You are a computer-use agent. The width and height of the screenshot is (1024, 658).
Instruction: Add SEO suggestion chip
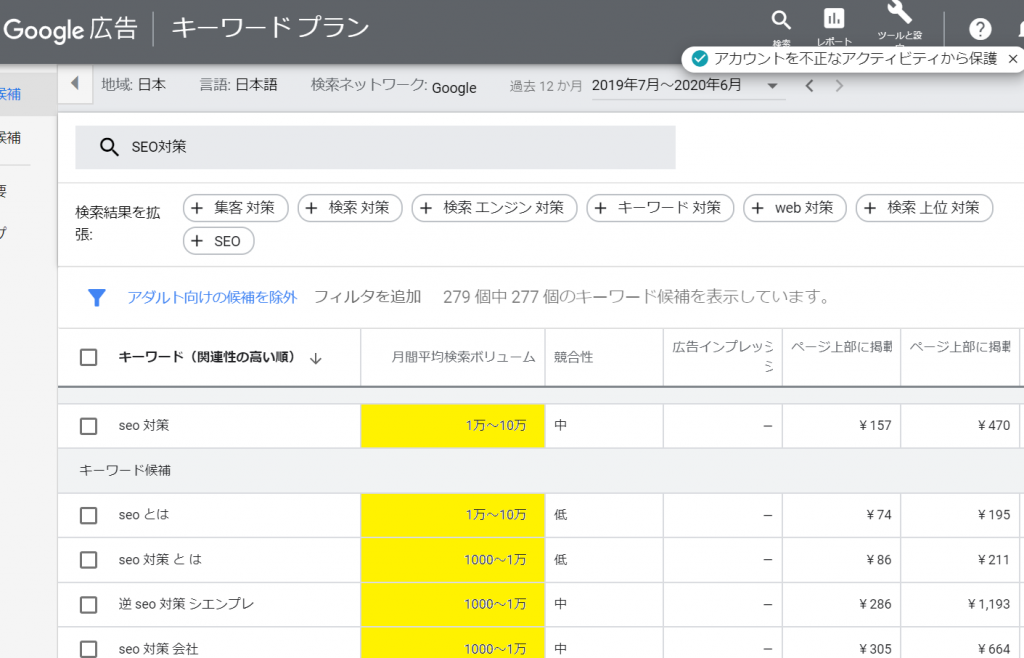pyautogui.click(x=218, y=242)
